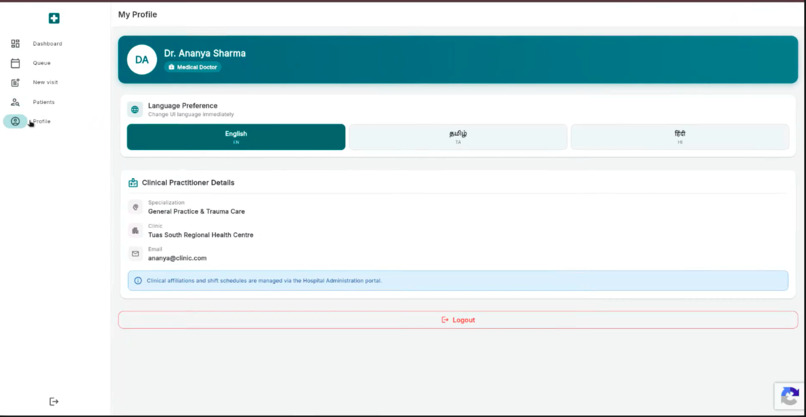Click the ananya@clinic.com email text
Image resolution: width=806 pixels, height=417 pixels.
(x=177, y=258)
